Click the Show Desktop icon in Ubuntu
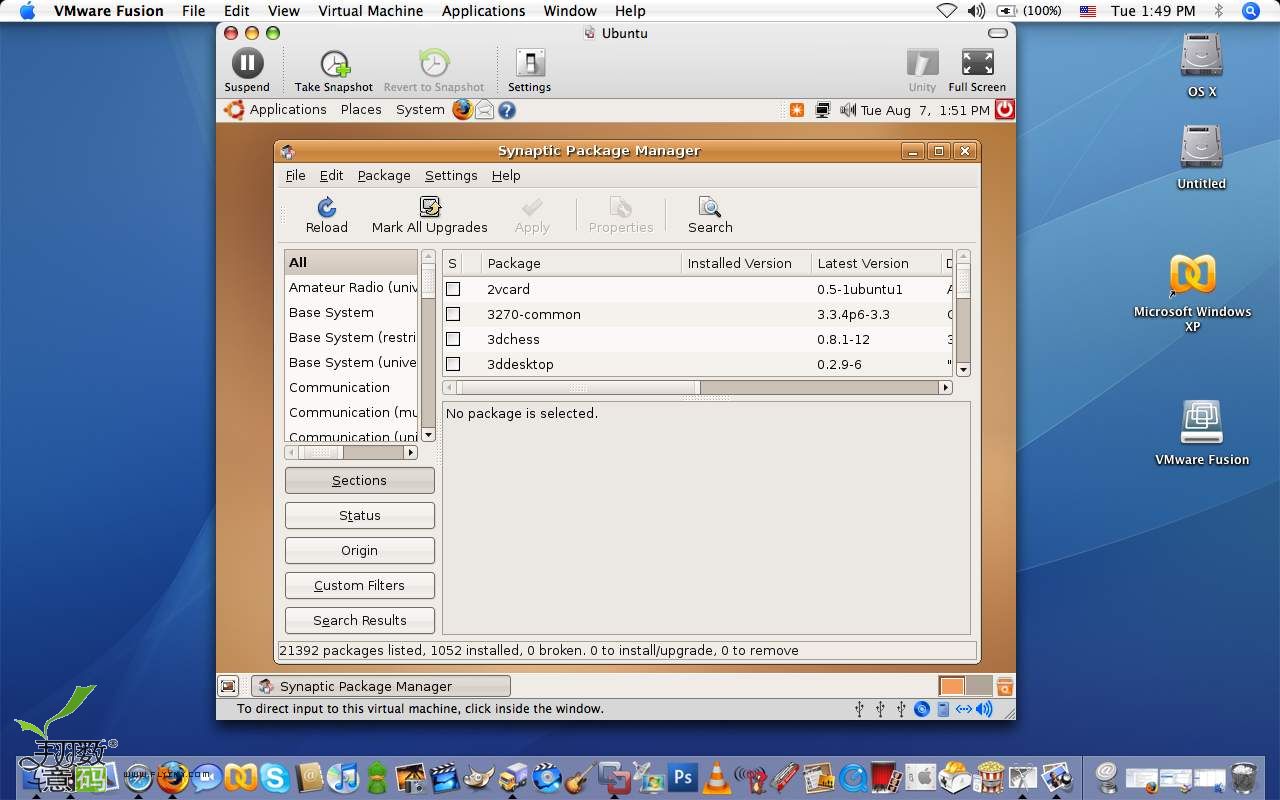This screenshot has height=800, width=1280. 228,686
